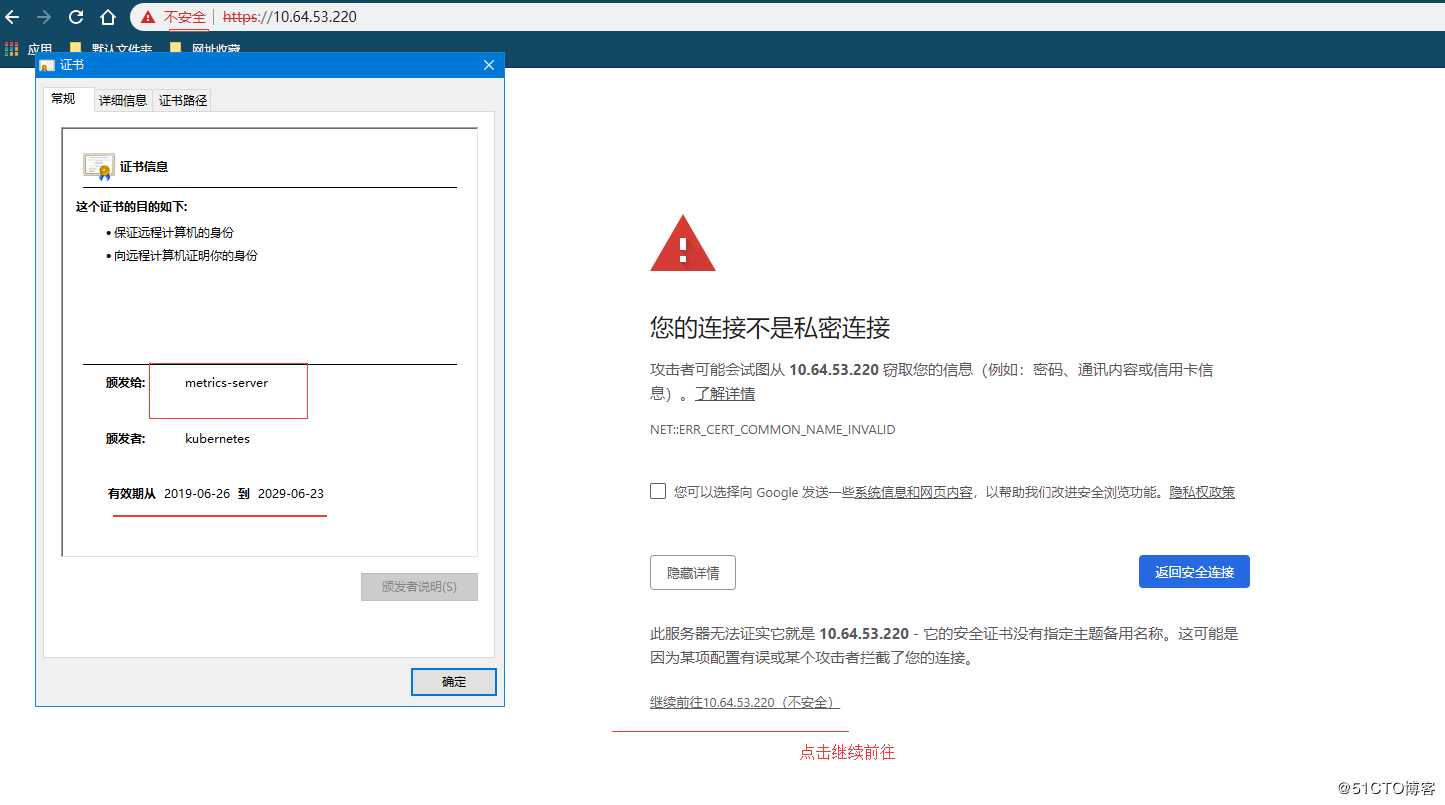This screenshot has height=805, width=1445.
Task: Click the 2019-06-26 validity start date
Action: click(197, 494)
